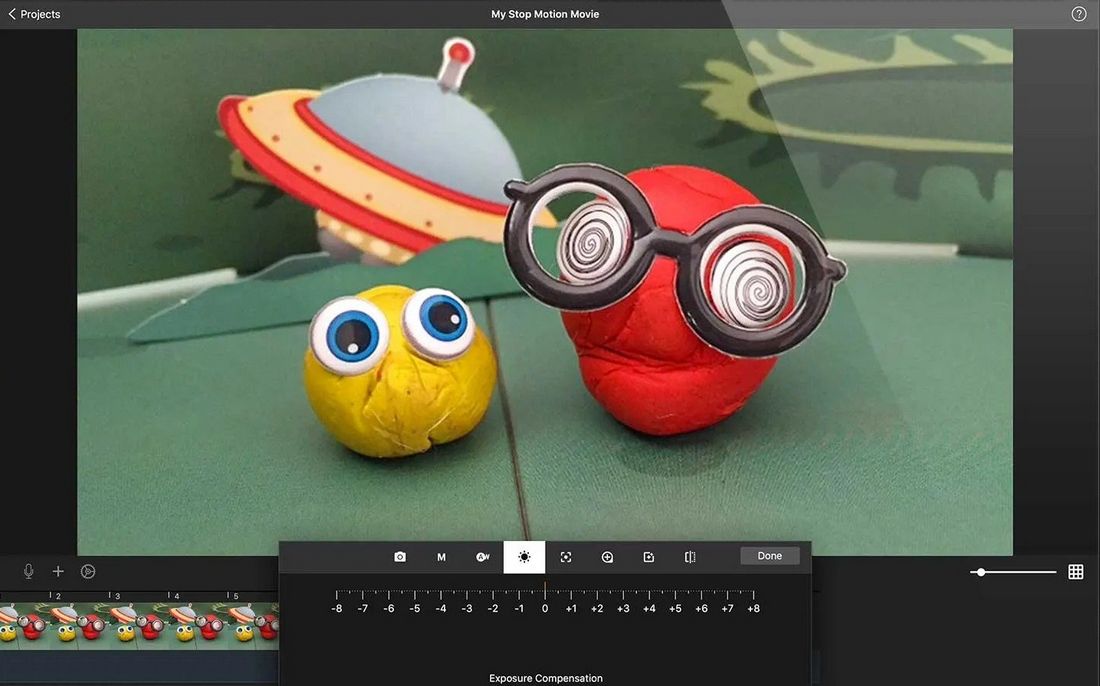Screen dimensions: 1100x686
Task: Click the Done button
Action: [770, 556]
